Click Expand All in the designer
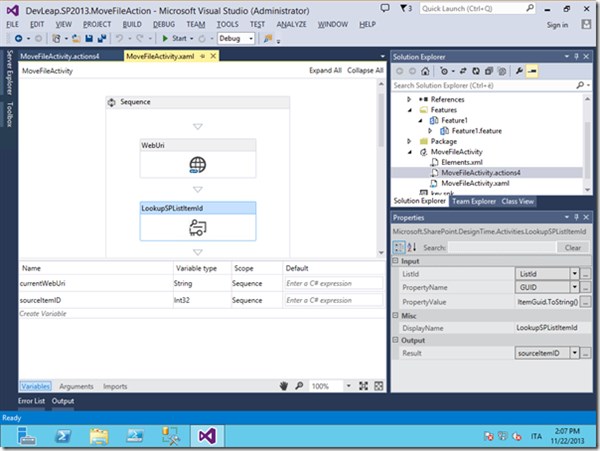This screenshot has height=451, width=600. (325, 70)
